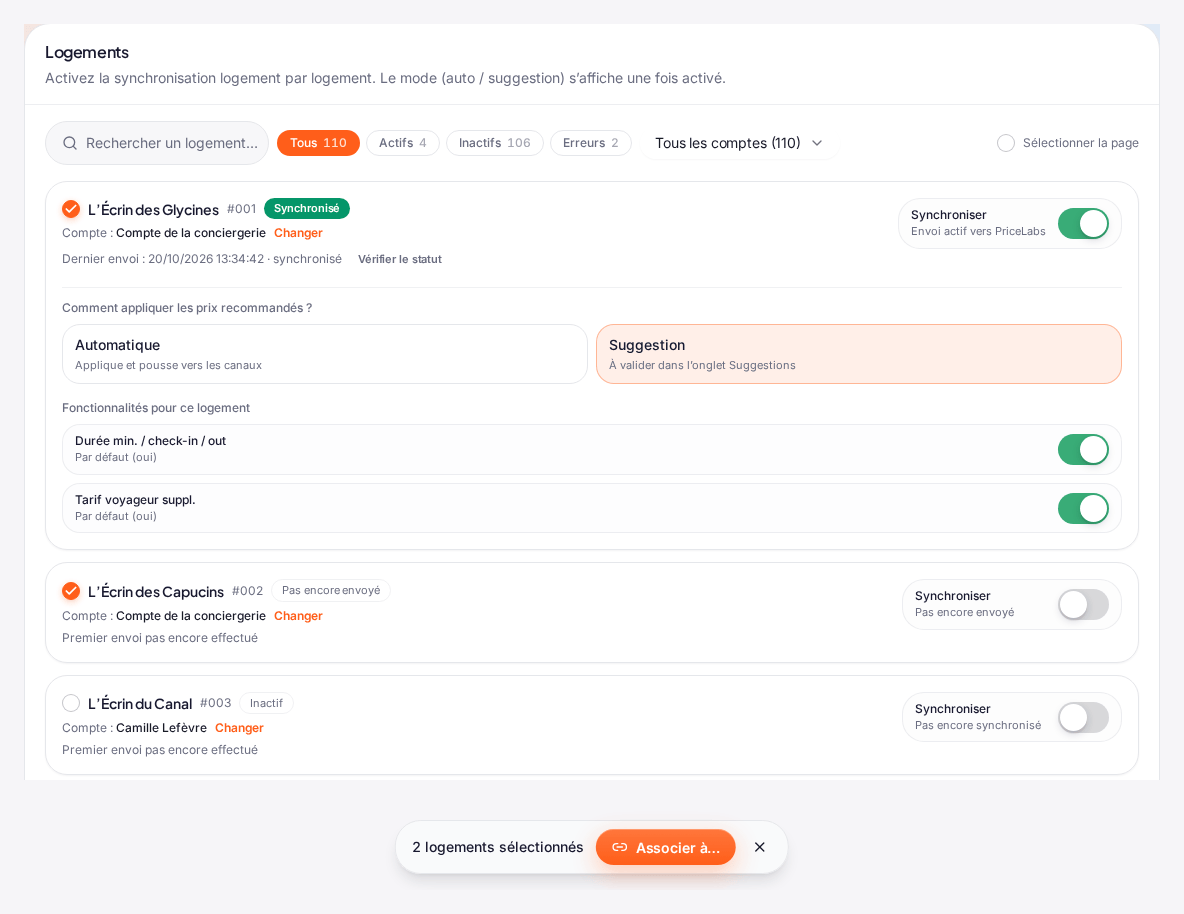Screen dimensions: 1184x914
Task: Enable Synchroniser for L'Écrin du Canal
Action: 1083,718
